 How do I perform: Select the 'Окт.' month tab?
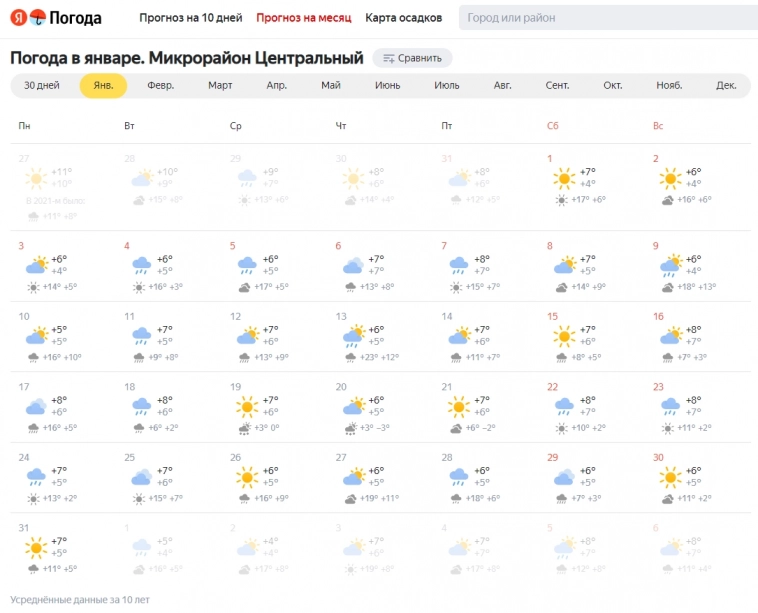pyautogui.click(x=612, y=86)
